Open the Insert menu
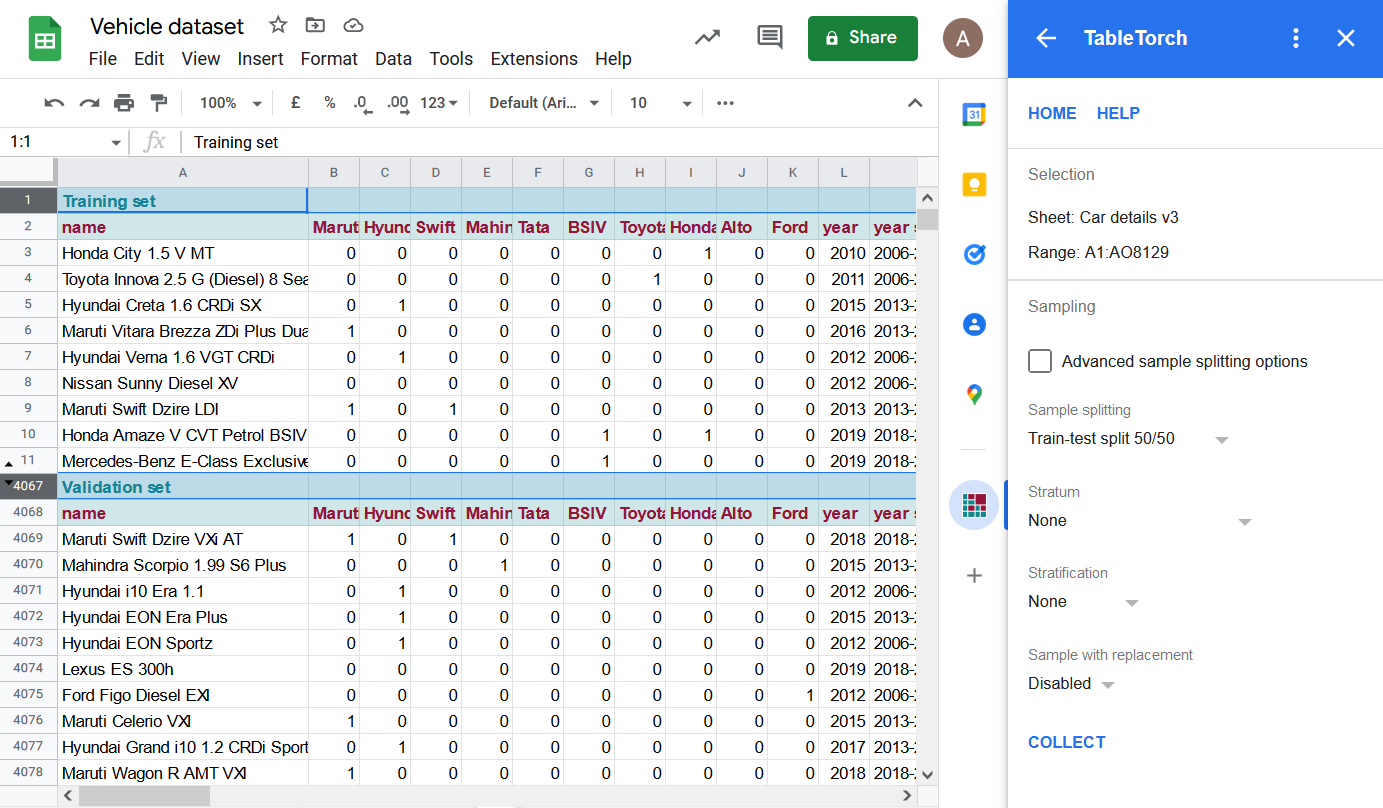1383x808 pixels. 260,59
